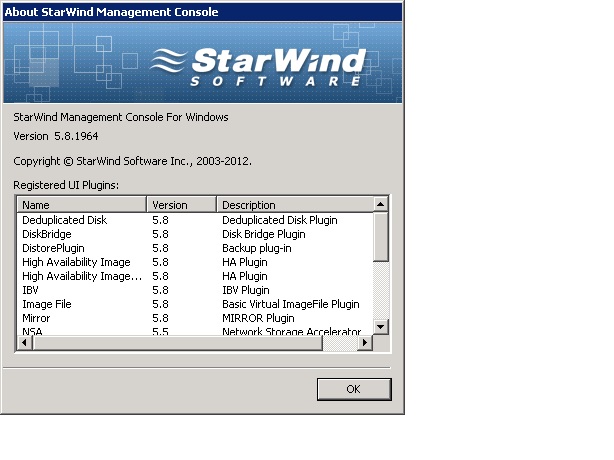Click the Network Storage Accelerator description
The image size is (614, 460).
291,332
